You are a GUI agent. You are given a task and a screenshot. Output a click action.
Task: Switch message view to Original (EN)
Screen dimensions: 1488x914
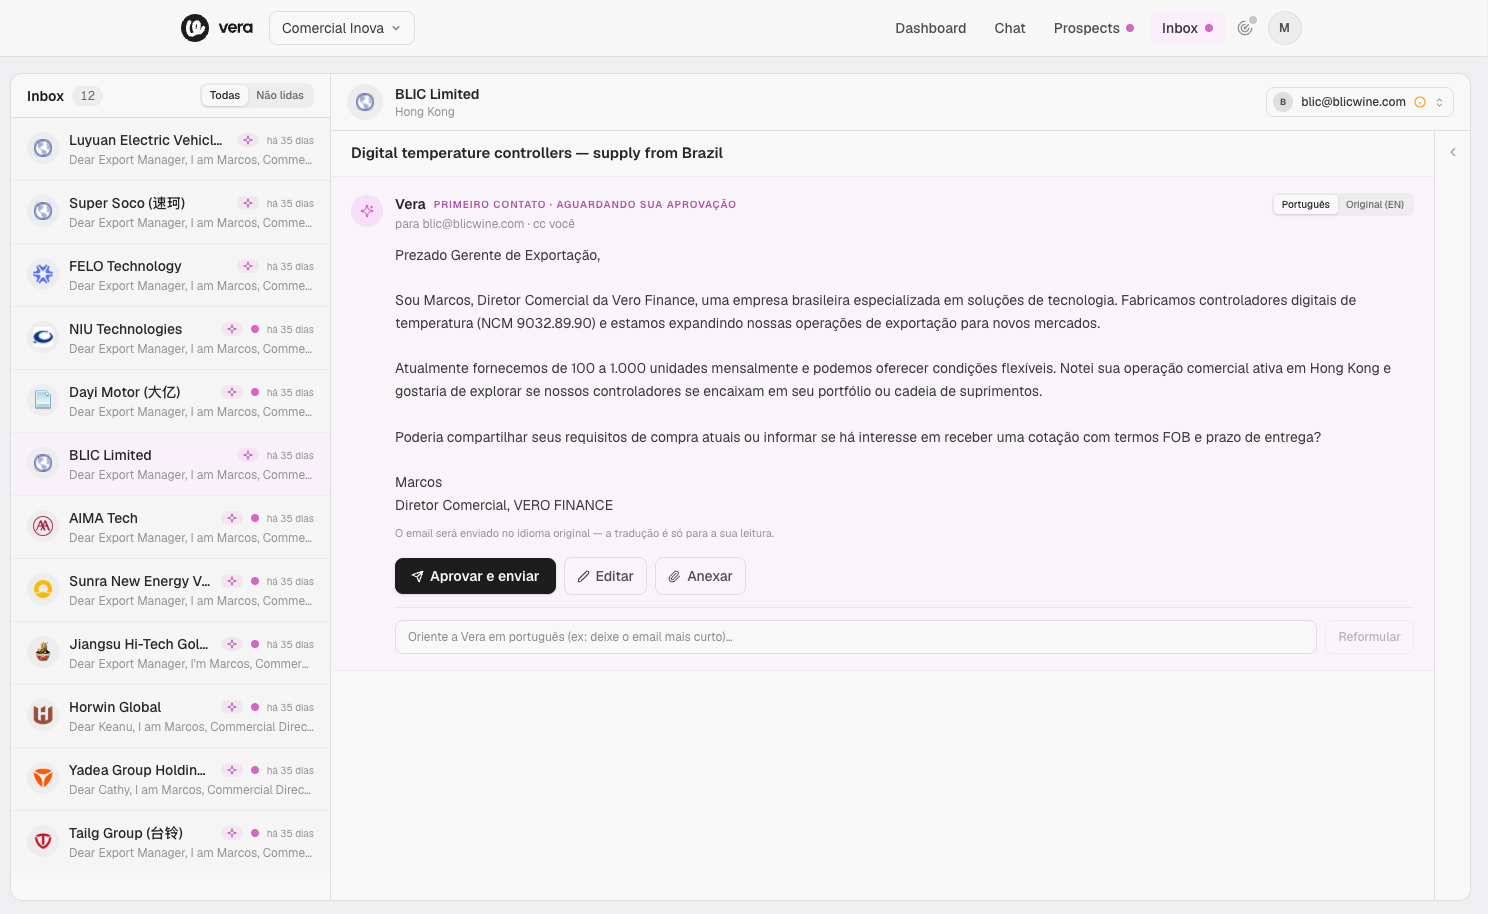coord(1375,204)
